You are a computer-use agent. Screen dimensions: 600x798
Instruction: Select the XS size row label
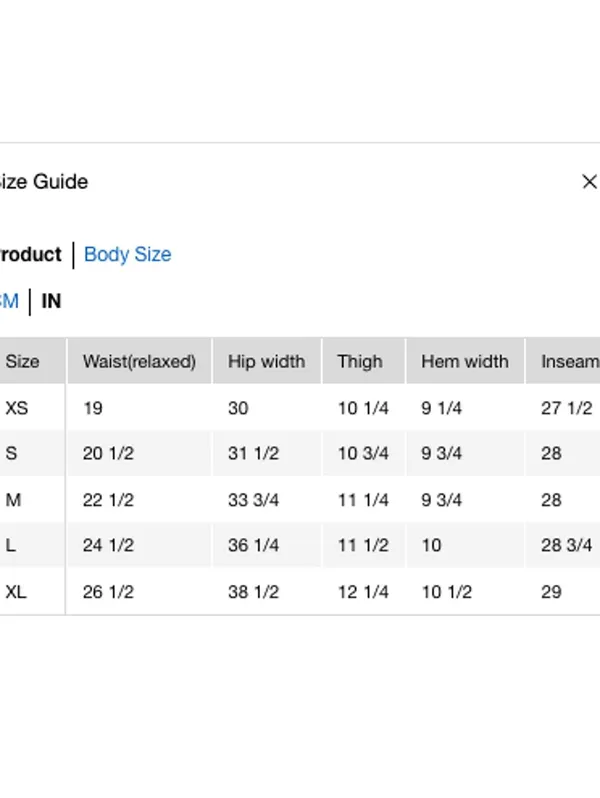point(17,408)
